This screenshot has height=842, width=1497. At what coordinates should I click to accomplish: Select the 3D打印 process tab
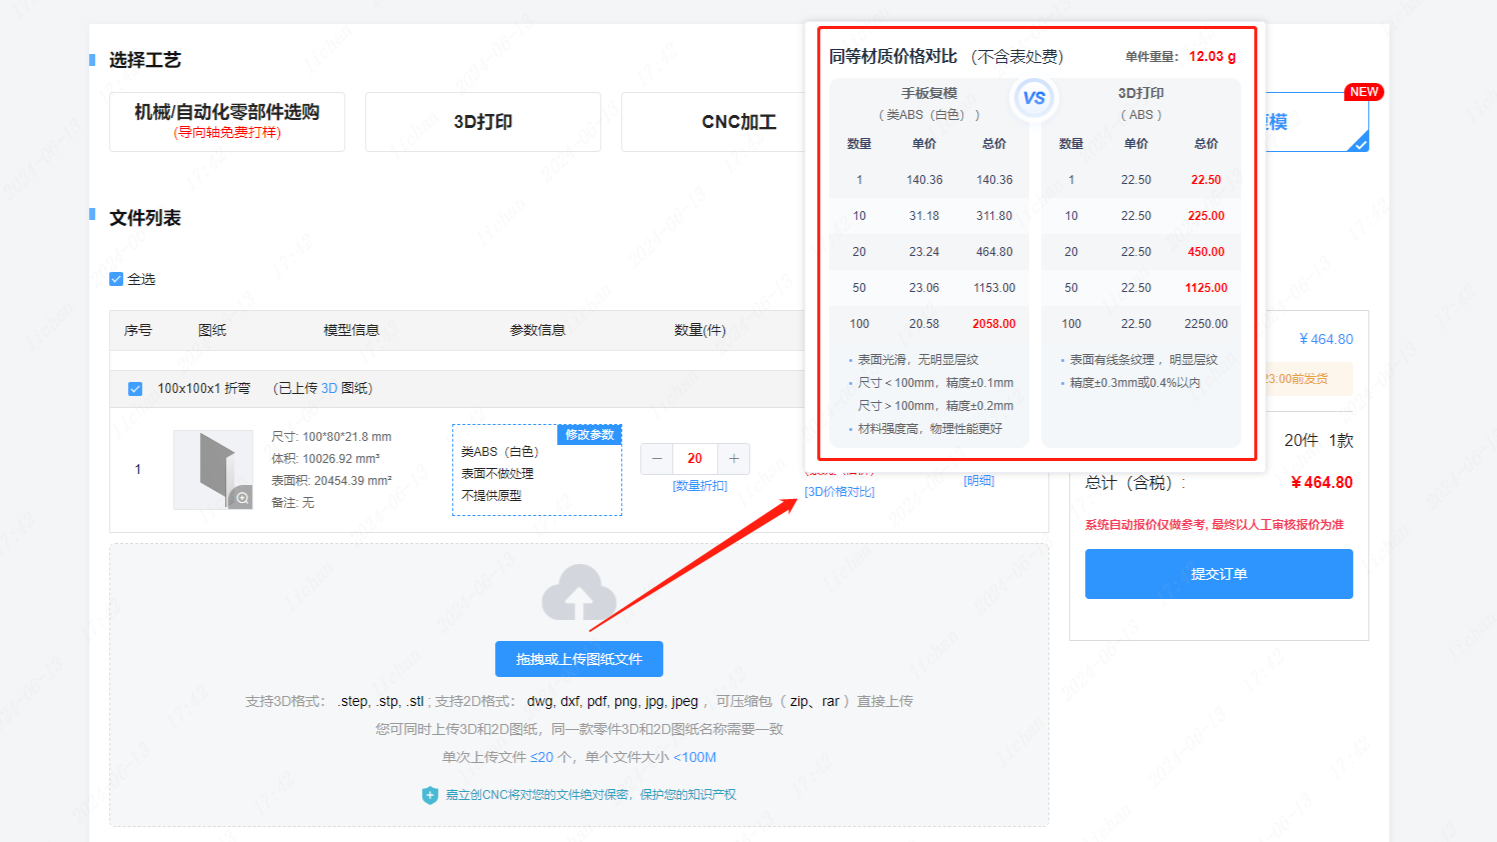[x=483, y=122]
